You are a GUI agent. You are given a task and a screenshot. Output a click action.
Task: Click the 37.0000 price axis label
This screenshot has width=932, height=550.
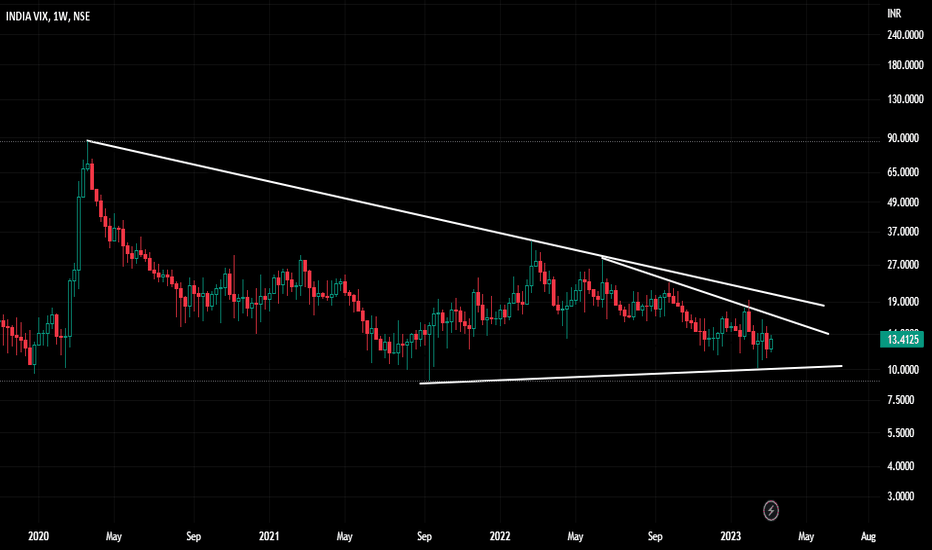[x=903, y=231]
